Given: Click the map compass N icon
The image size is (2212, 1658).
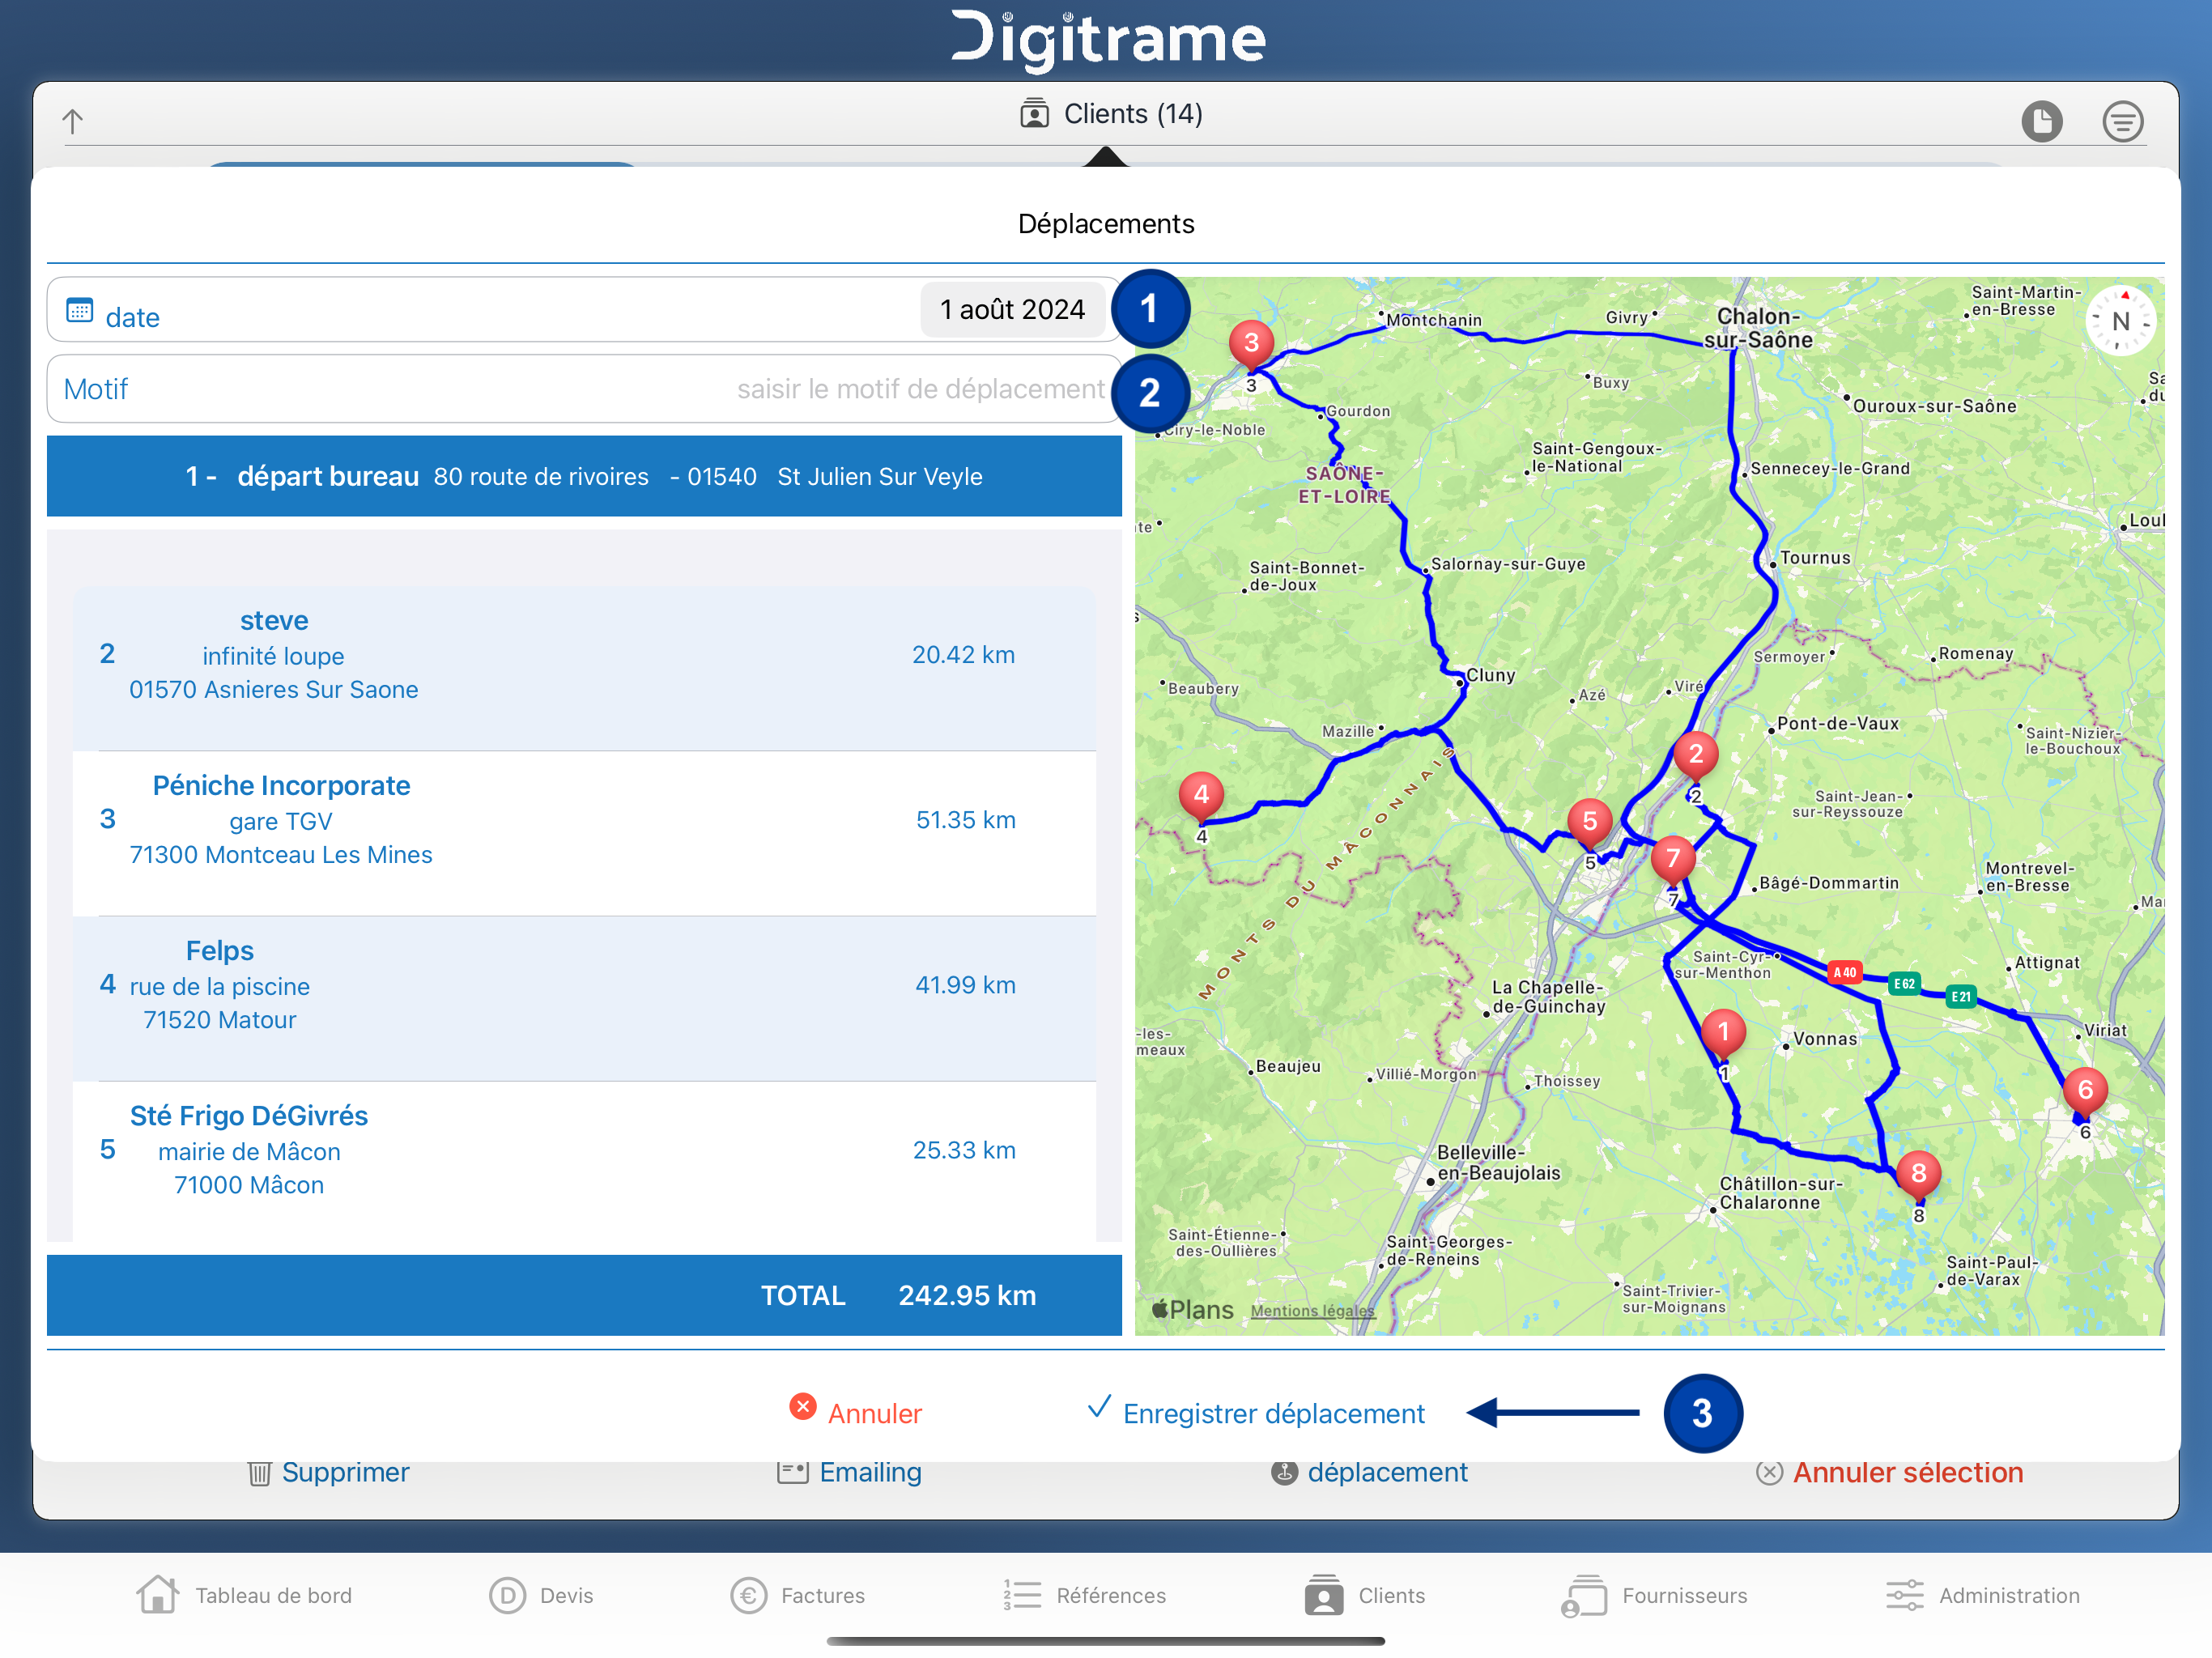Looking at the screenshot, I should click(2120, 321).
